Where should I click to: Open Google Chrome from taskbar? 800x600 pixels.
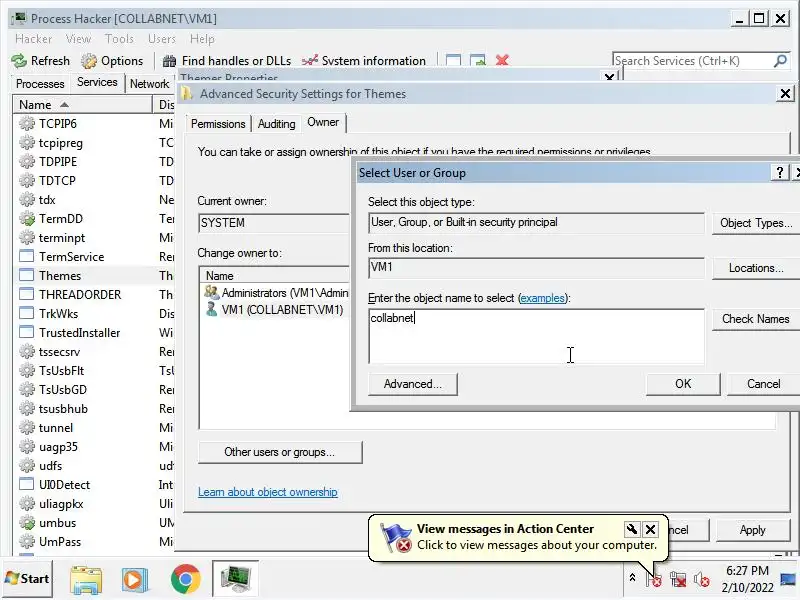point(185,579)
